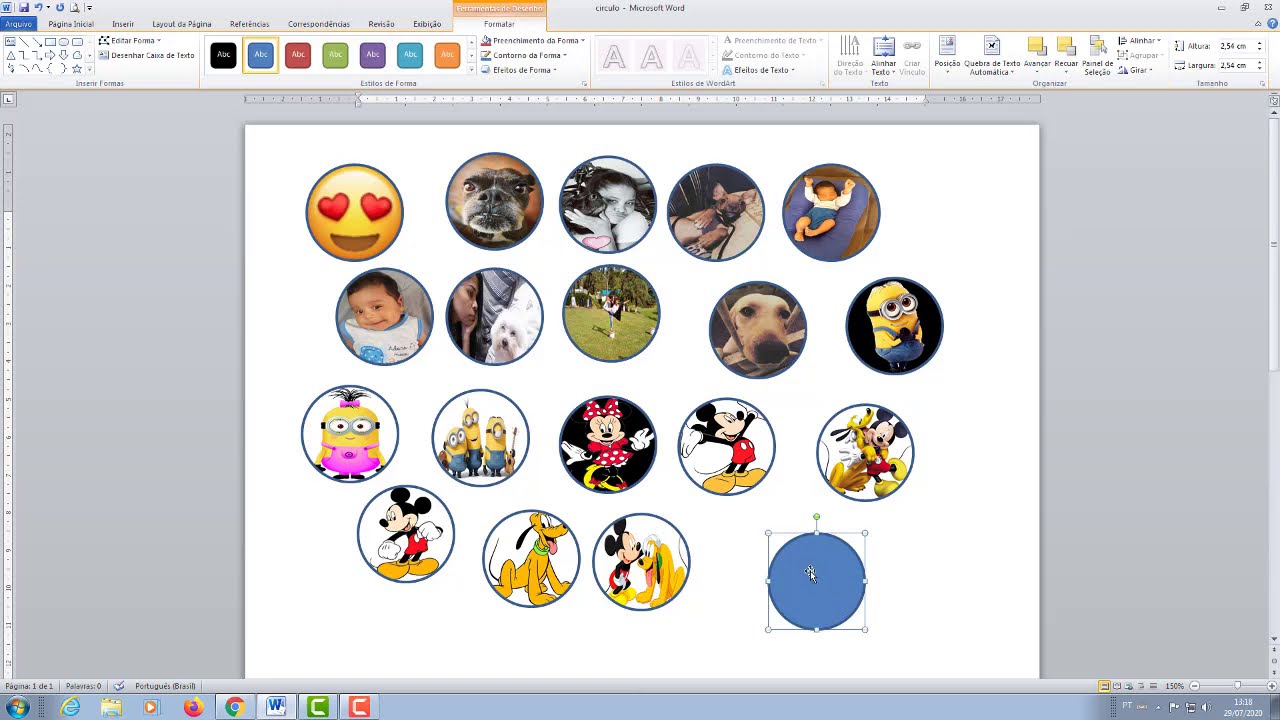
Task: Open the Windows Start menu
Action: (x=17, y=708)
